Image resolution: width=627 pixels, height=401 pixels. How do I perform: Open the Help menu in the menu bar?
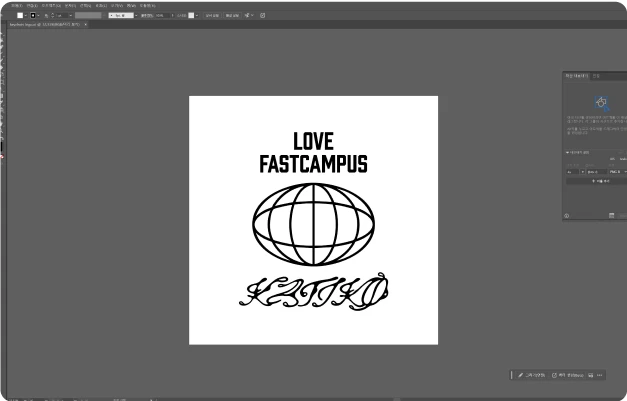pos(148,6)
